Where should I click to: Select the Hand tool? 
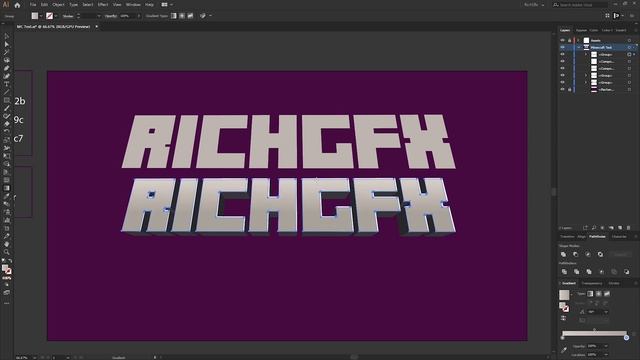click(x=7, y=244)
